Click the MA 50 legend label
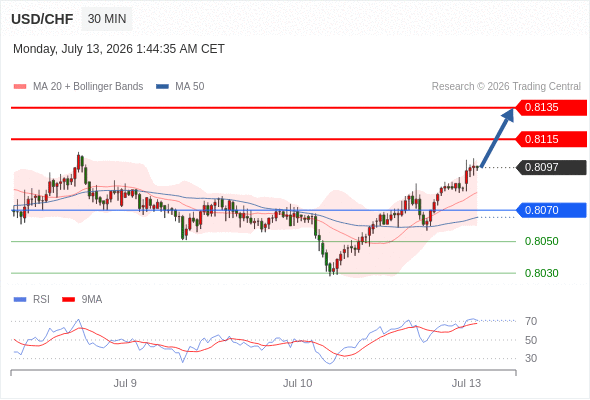 pyautogui.click(x=190, y=87)
